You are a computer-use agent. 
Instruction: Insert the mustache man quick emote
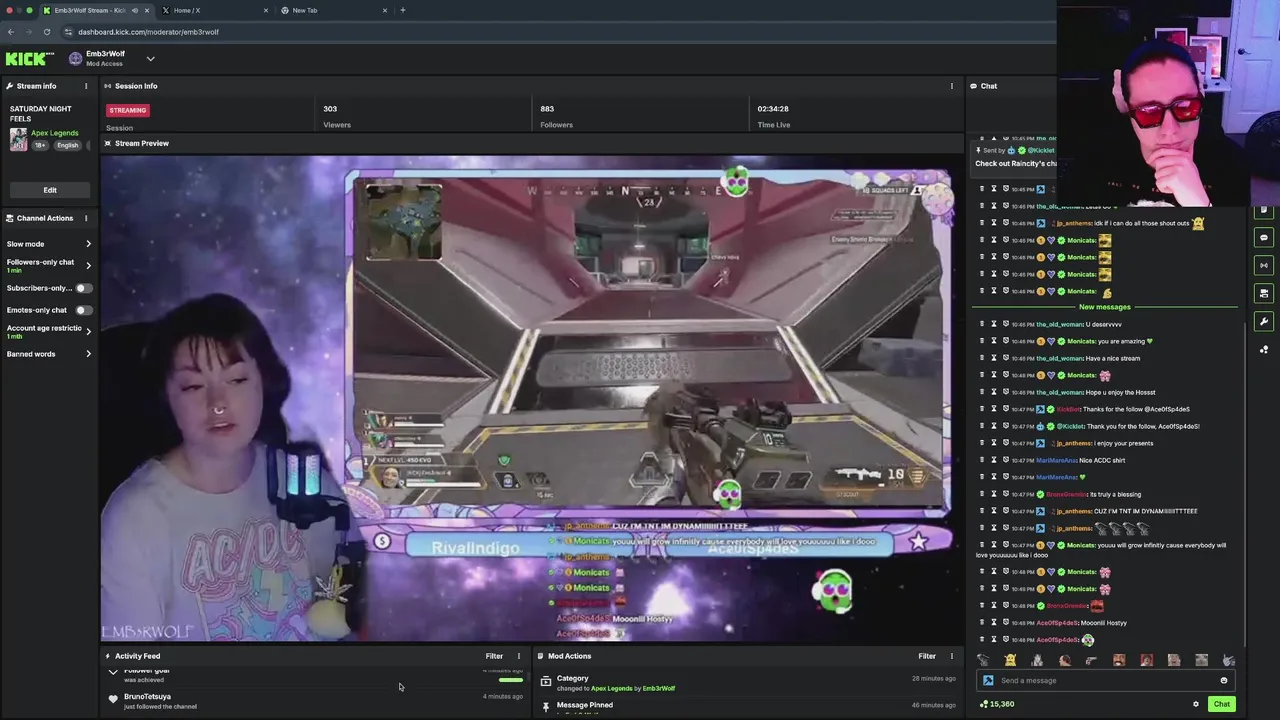(1119, 660)
